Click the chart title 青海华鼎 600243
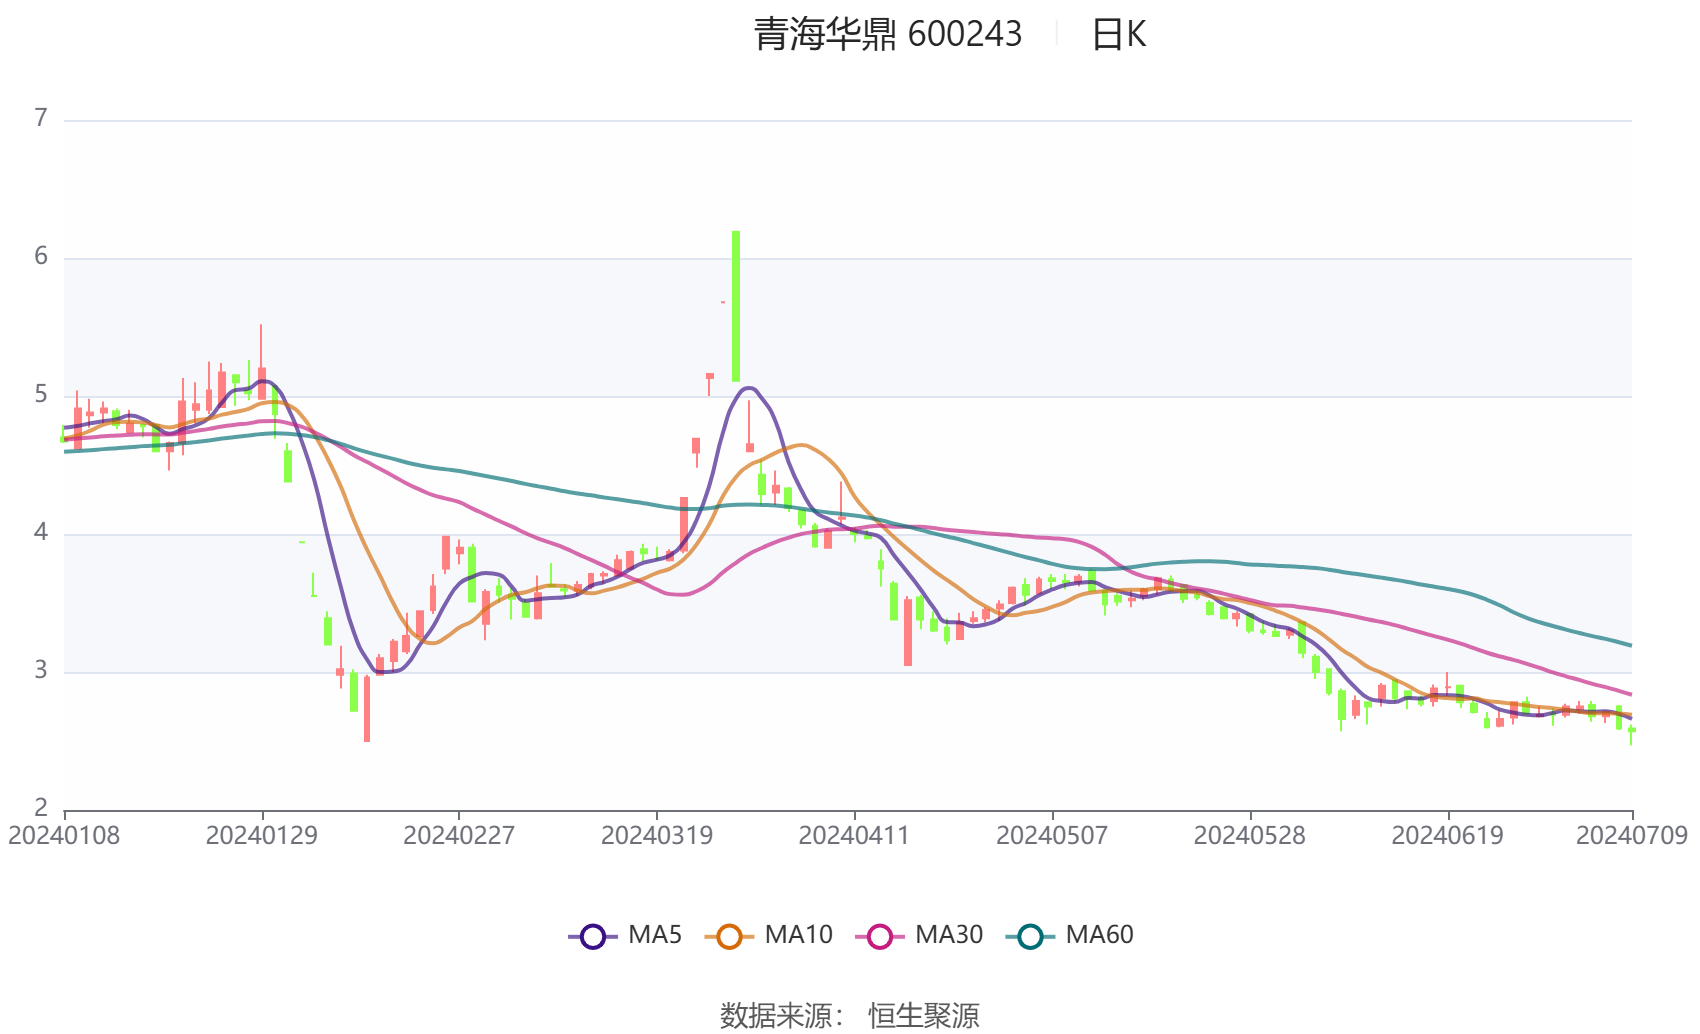 pyautogui.click(x=888, y=35)
